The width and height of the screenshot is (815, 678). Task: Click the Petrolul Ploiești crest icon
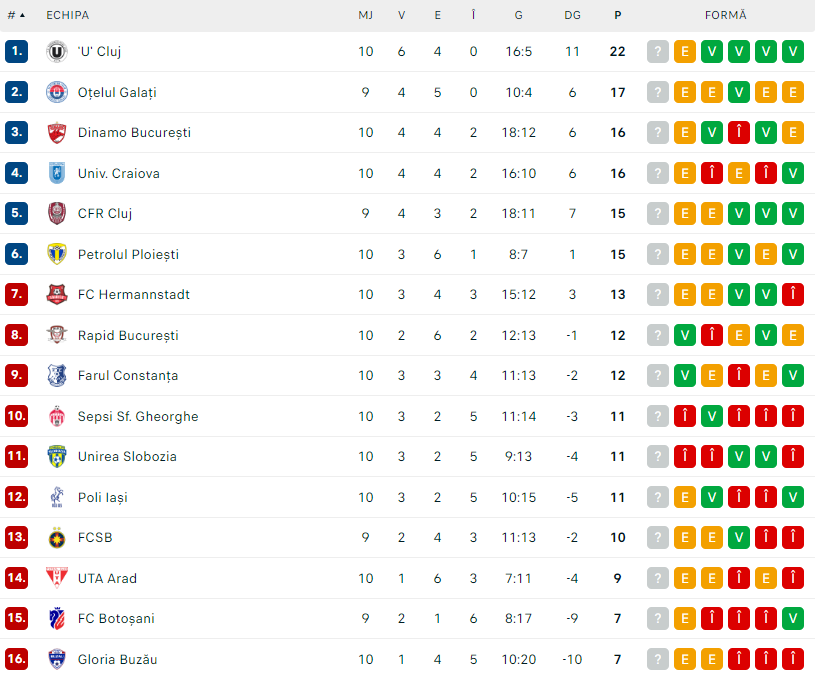57,254
